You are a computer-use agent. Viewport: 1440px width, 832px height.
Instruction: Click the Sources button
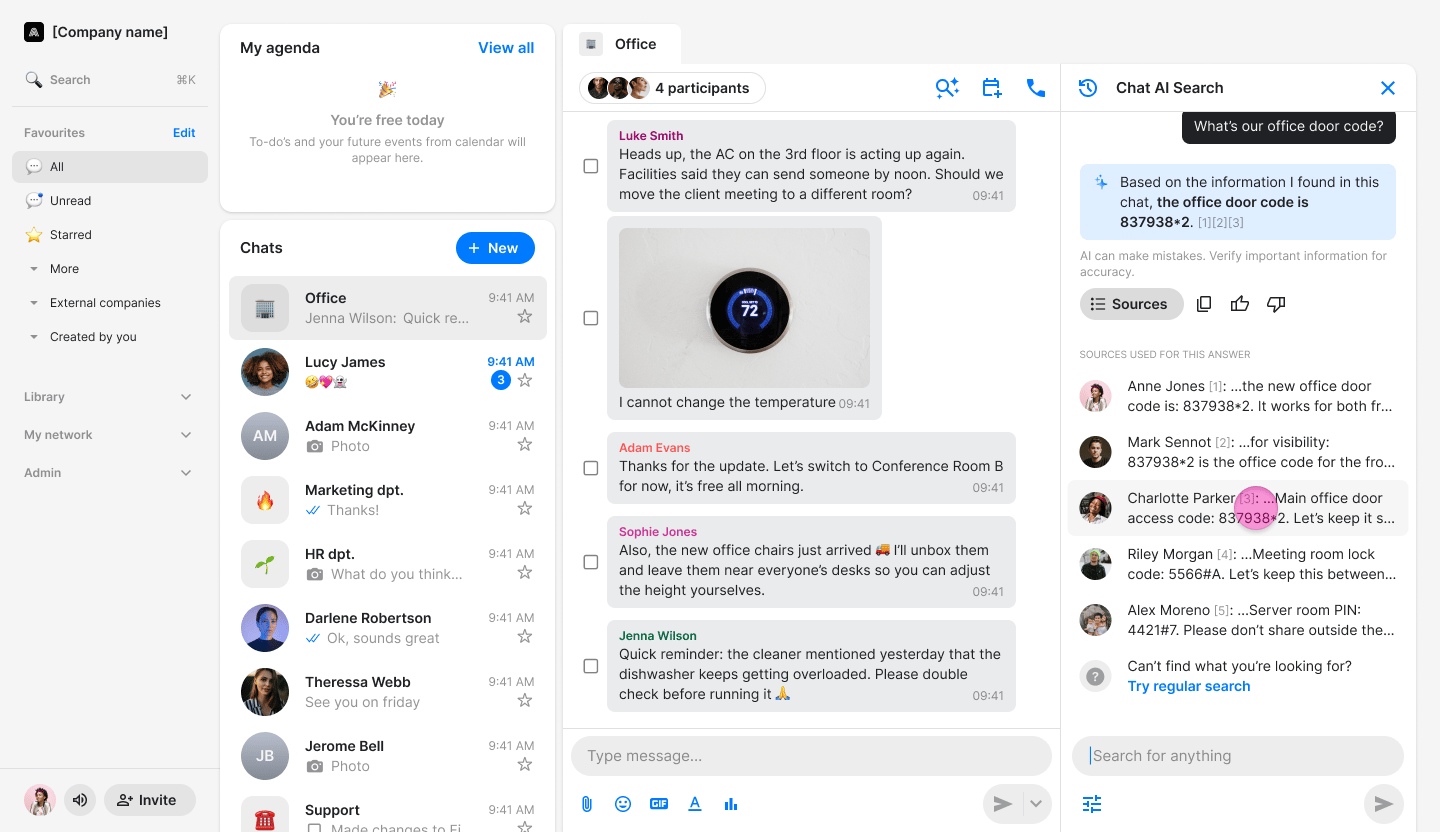pyautogui.click(x=1131, y=304)
